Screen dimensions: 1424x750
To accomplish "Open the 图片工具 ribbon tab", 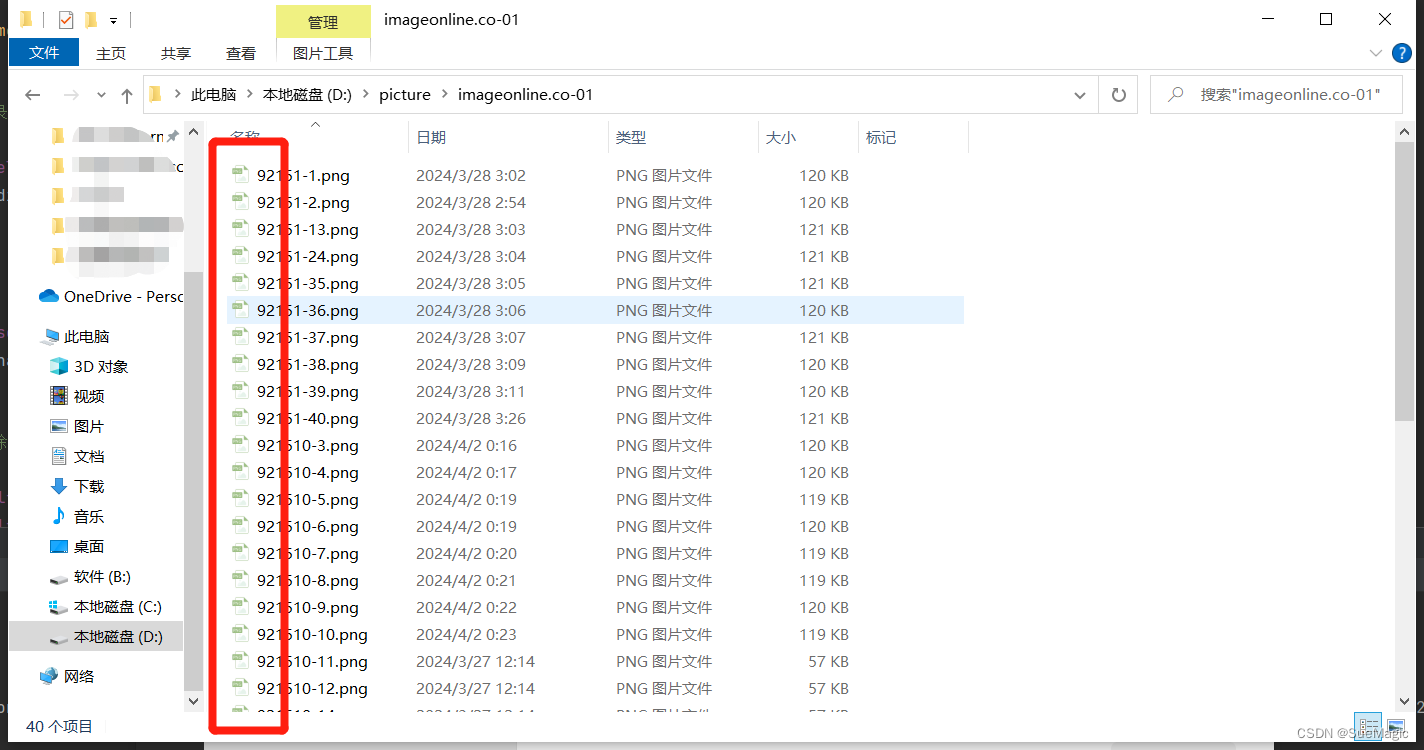I will pos(323,53).
